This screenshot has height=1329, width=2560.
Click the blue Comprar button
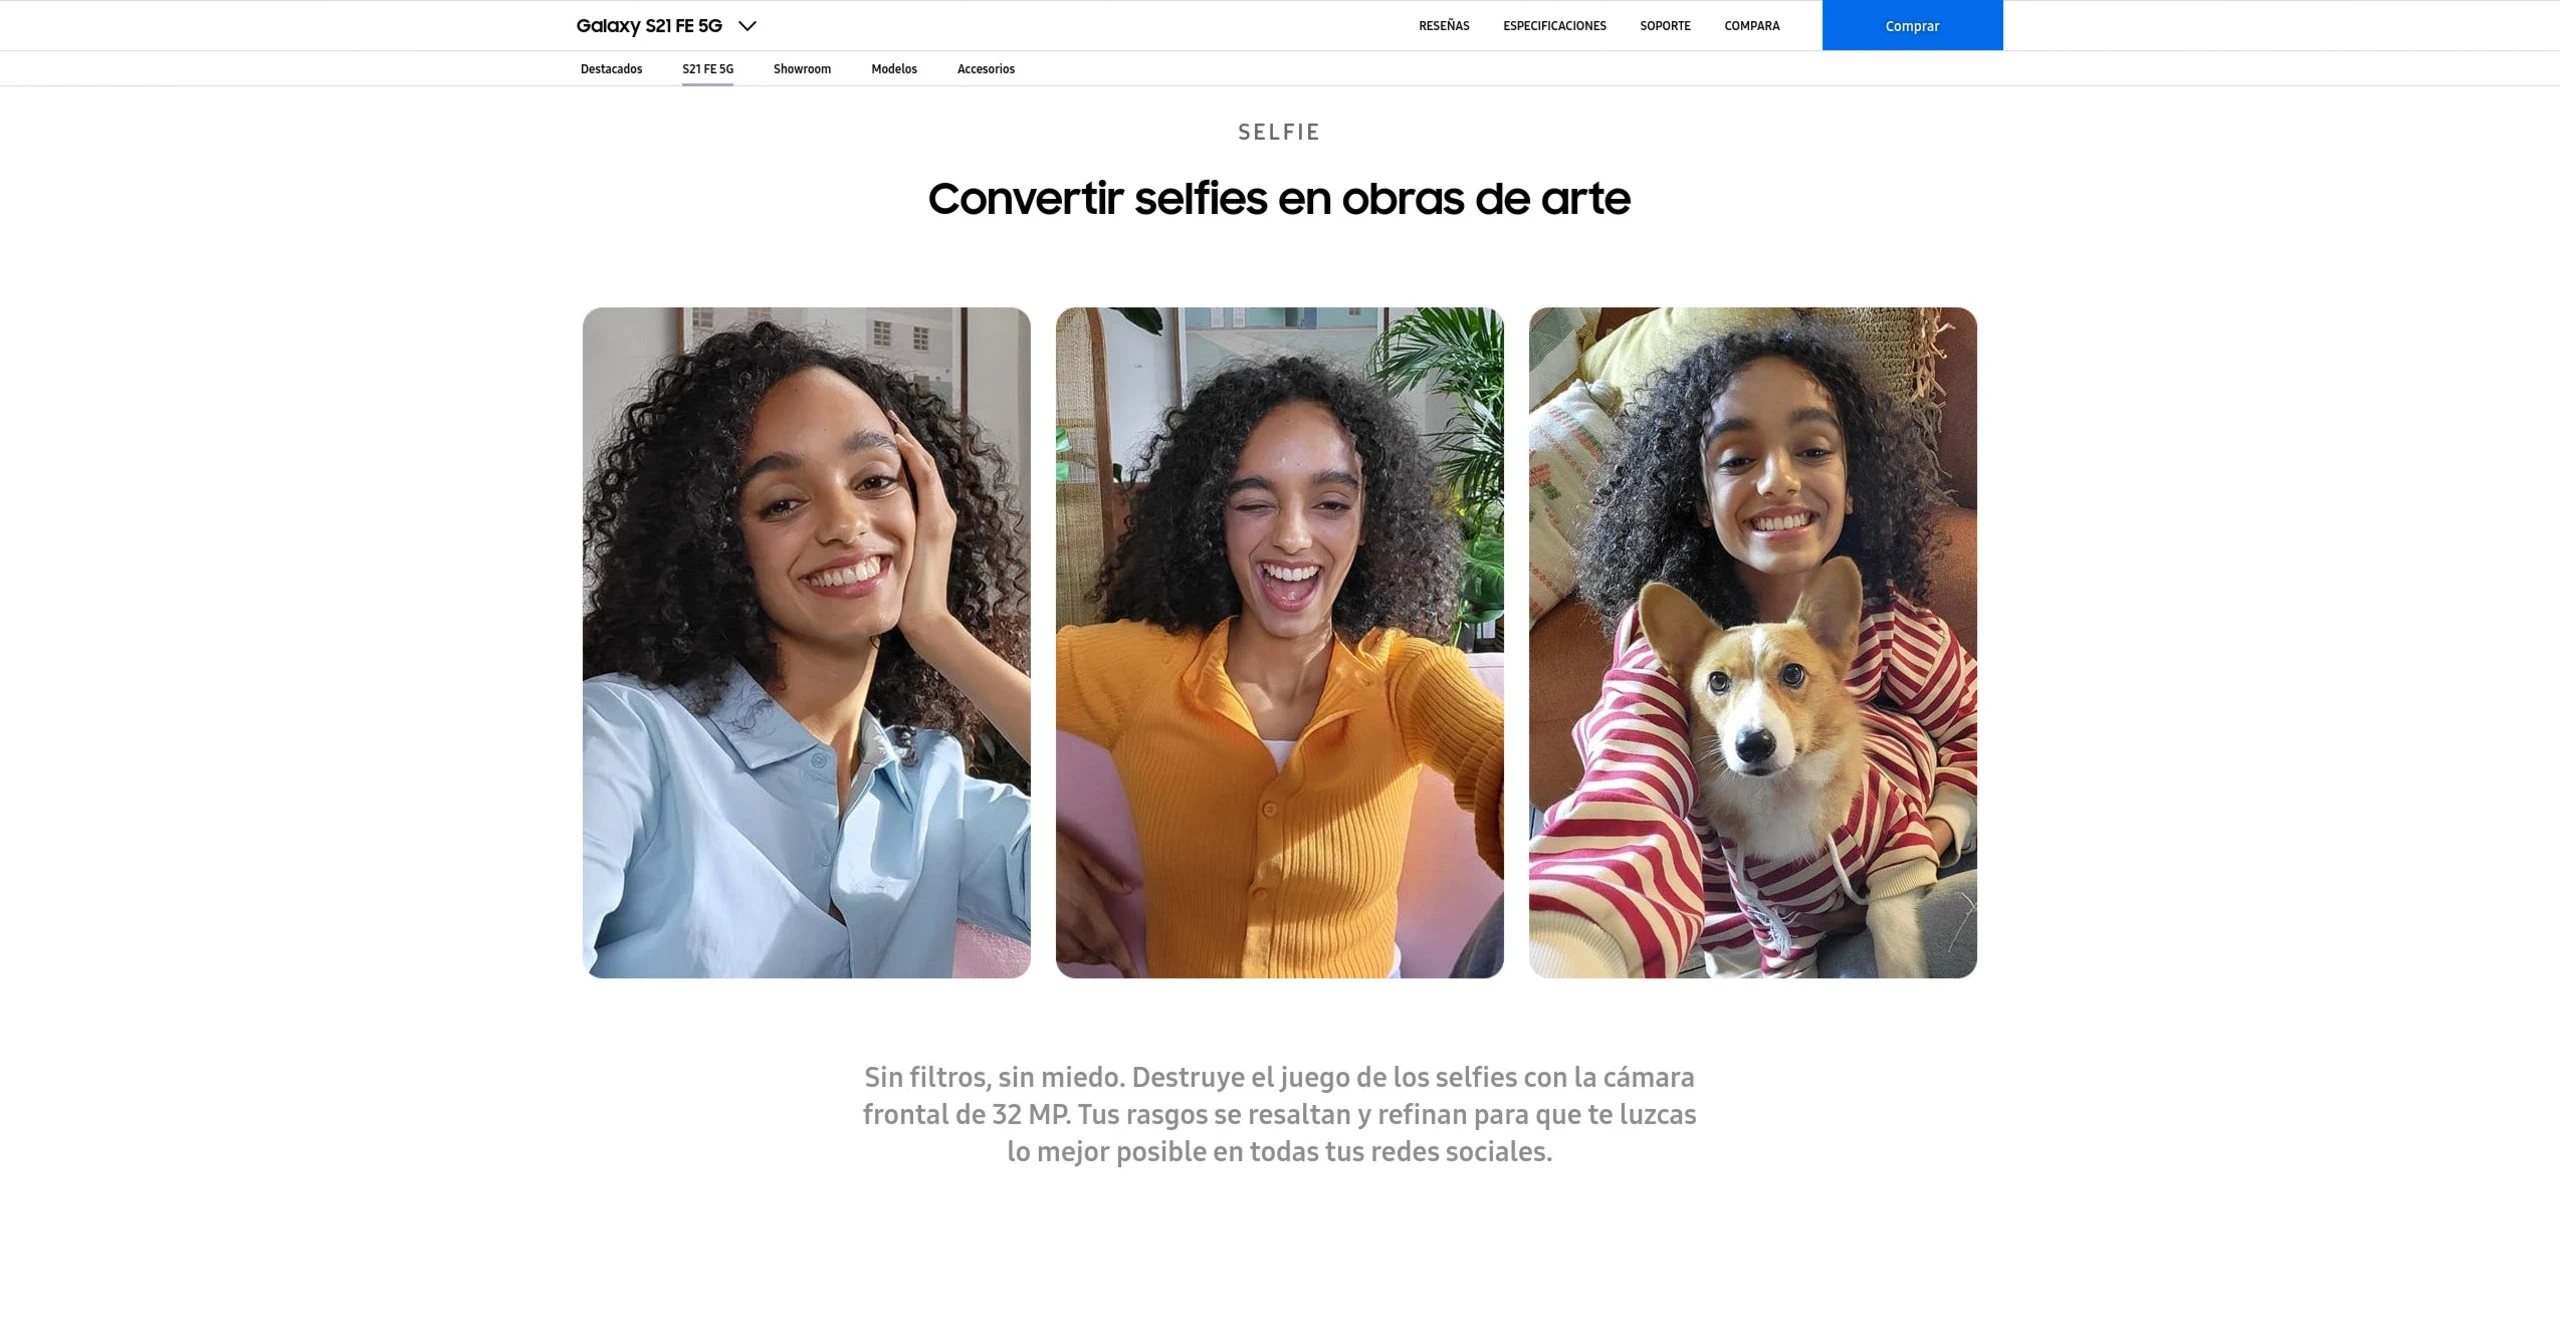click(1912, 25)
